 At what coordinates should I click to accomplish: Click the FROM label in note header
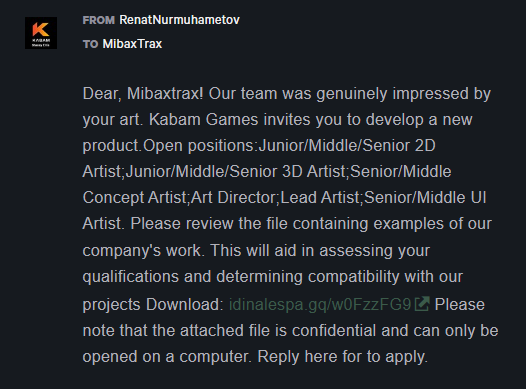click(x=99, y=20)
